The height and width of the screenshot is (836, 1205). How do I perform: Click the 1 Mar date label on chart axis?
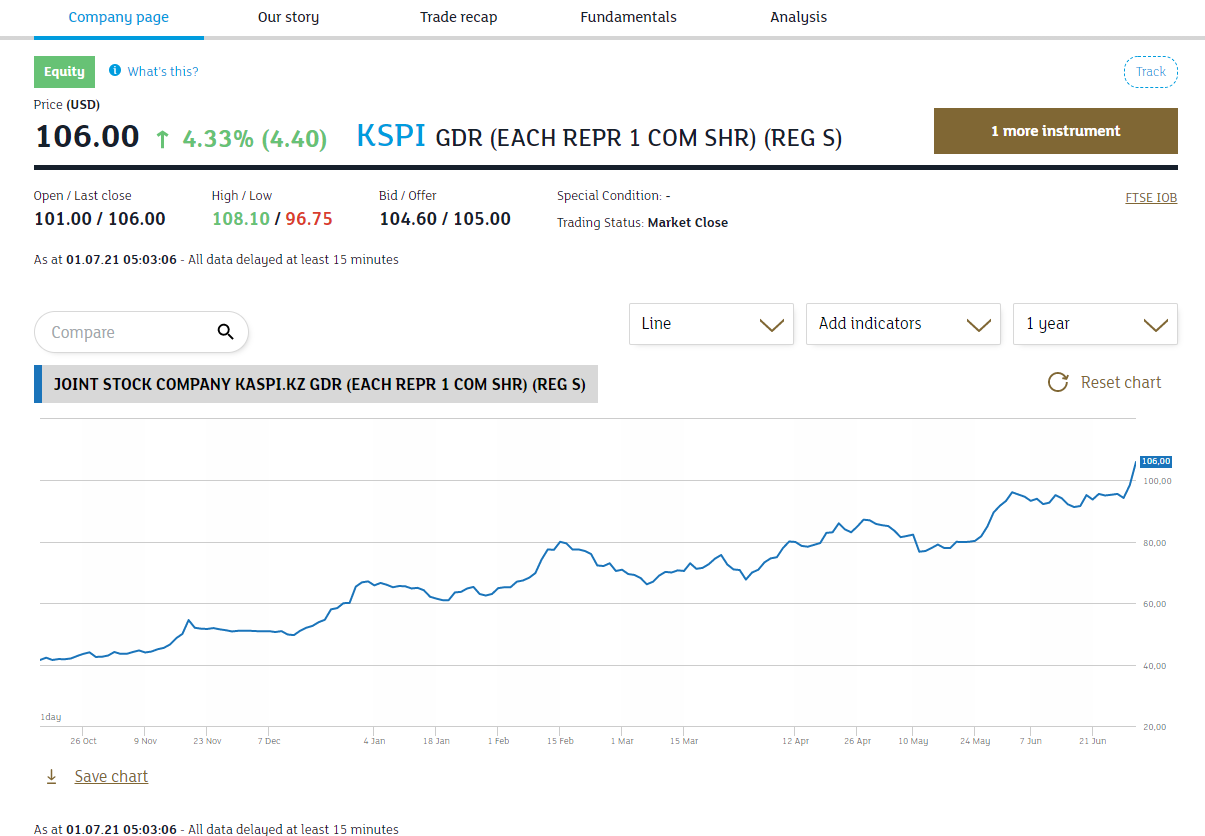click(622, 741)
